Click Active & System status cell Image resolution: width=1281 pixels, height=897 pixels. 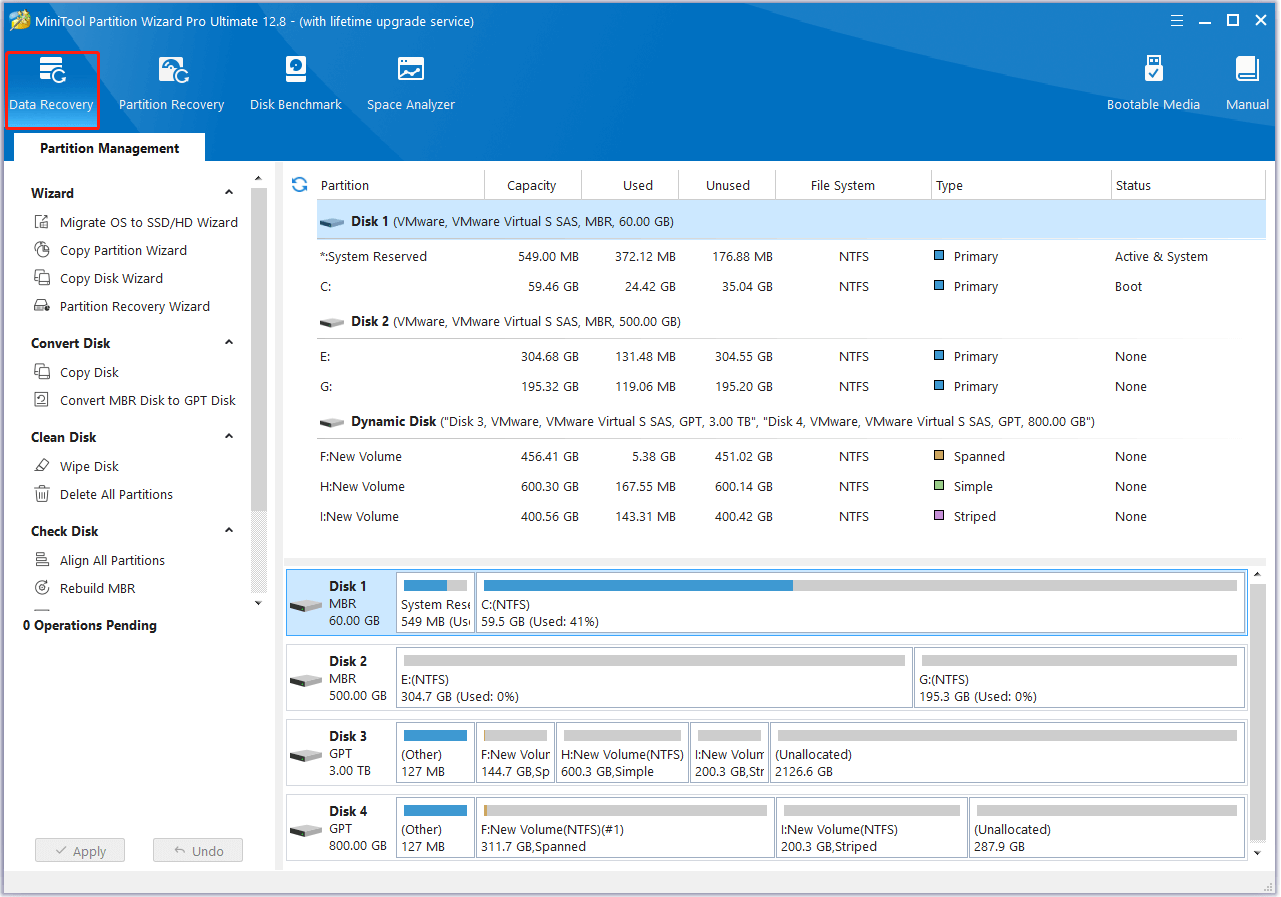tap(1161, 257)
